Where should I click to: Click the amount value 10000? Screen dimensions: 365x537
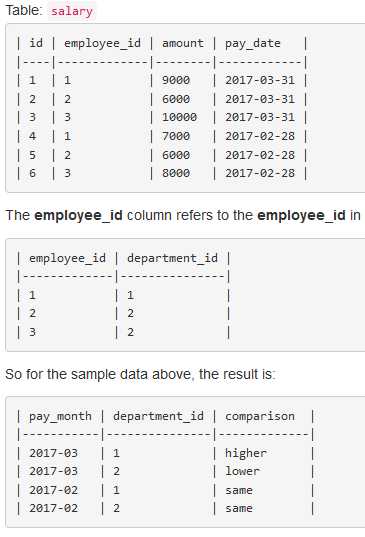tap(179, 117)
